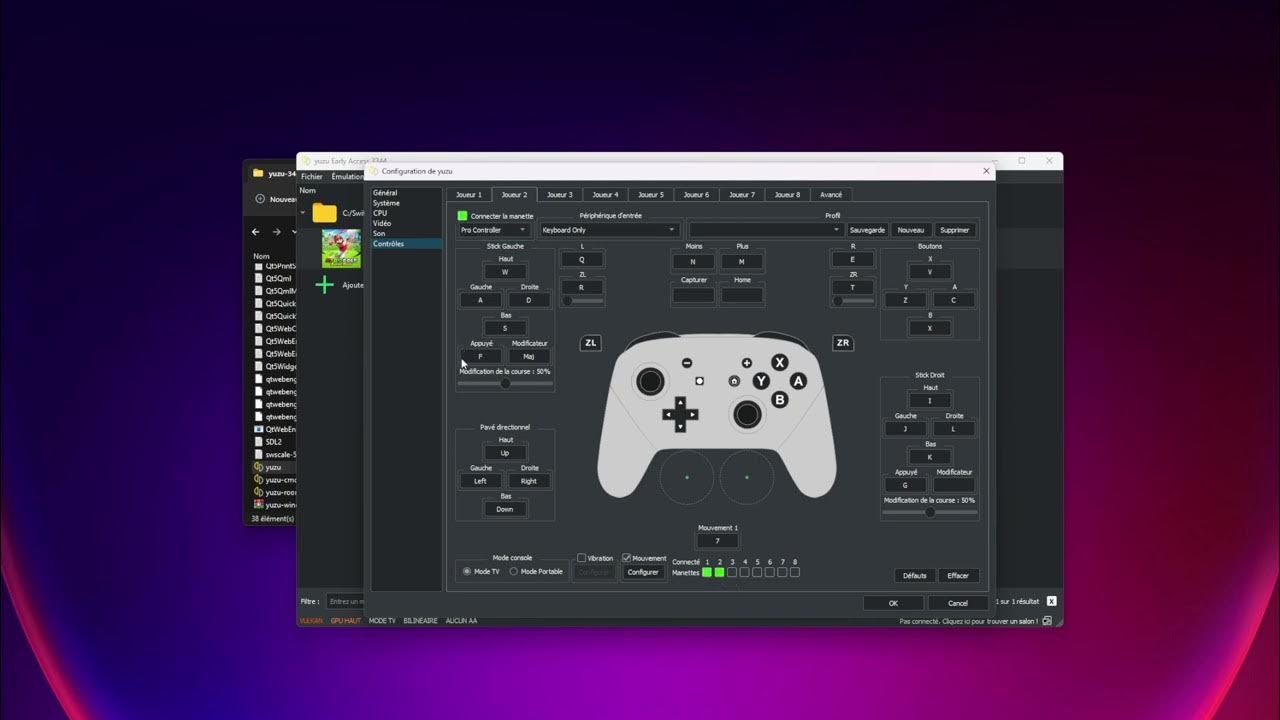Select the SDL2 file in File Explorer
The height and width of the screenshot is (720, 1280).
[x=273, y=442]
